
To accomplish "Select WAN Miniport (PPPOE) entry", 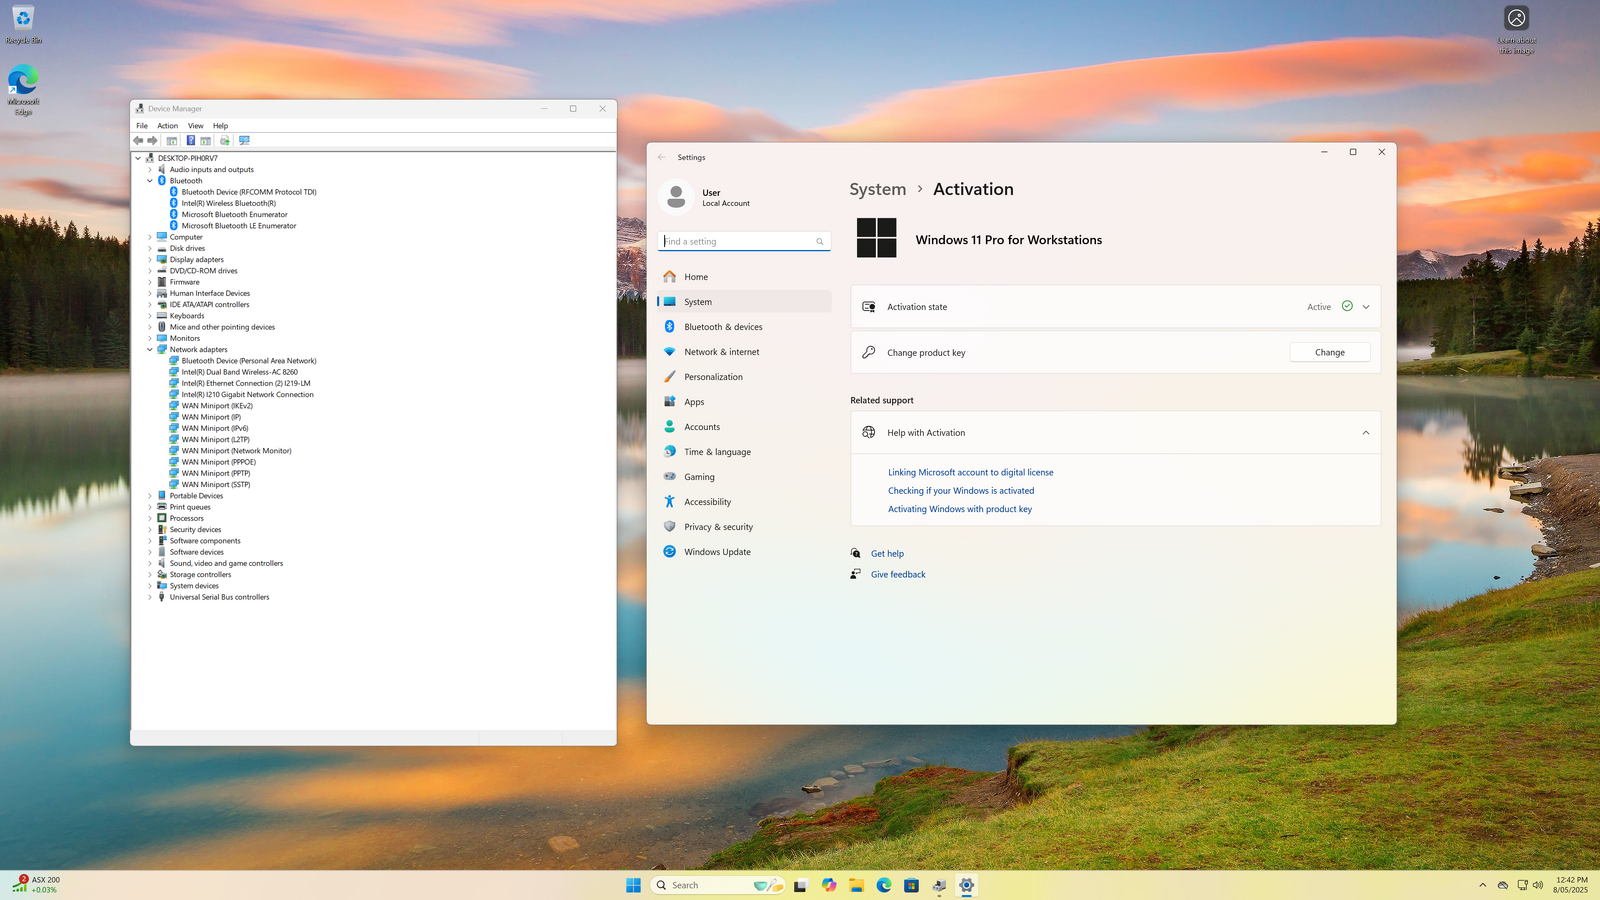I will (218, 462).
